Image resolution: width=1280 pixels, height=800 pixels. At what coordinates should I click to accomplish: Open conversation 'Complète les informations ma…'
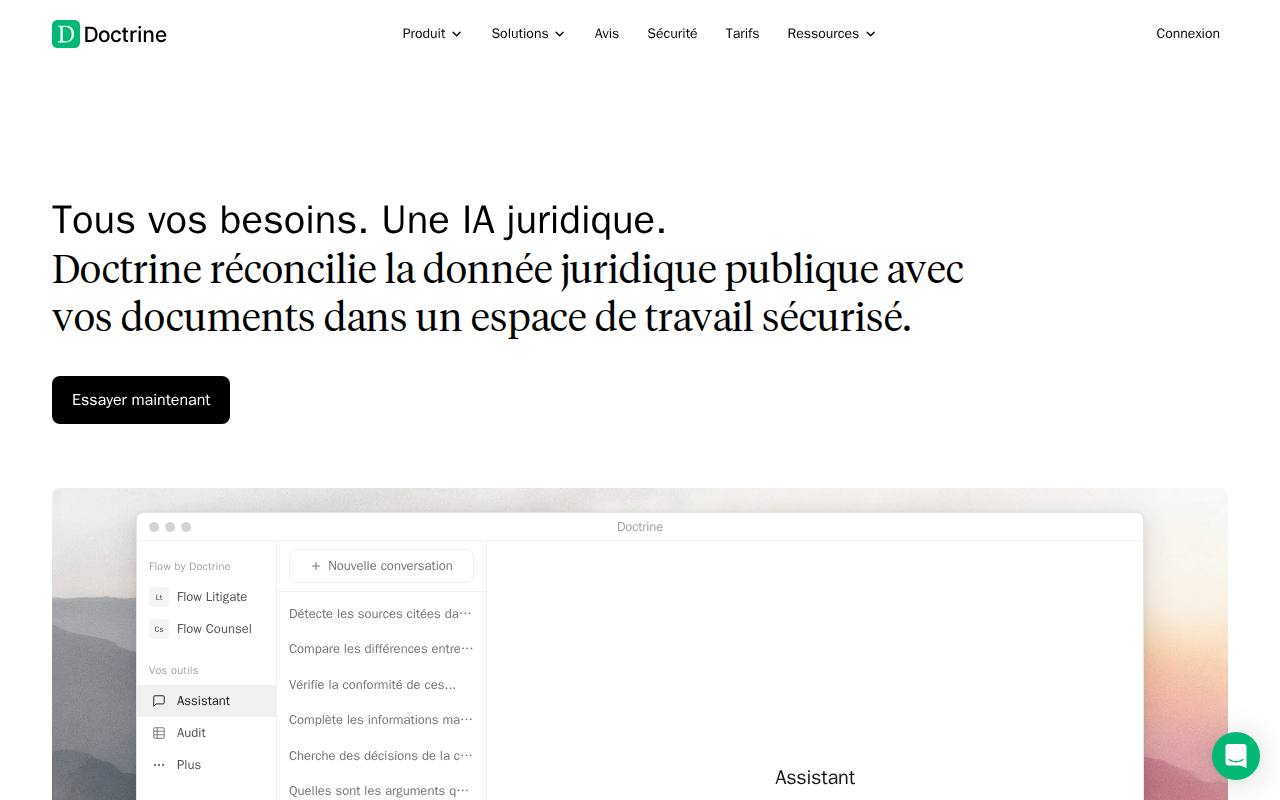(x=381, y=720)
